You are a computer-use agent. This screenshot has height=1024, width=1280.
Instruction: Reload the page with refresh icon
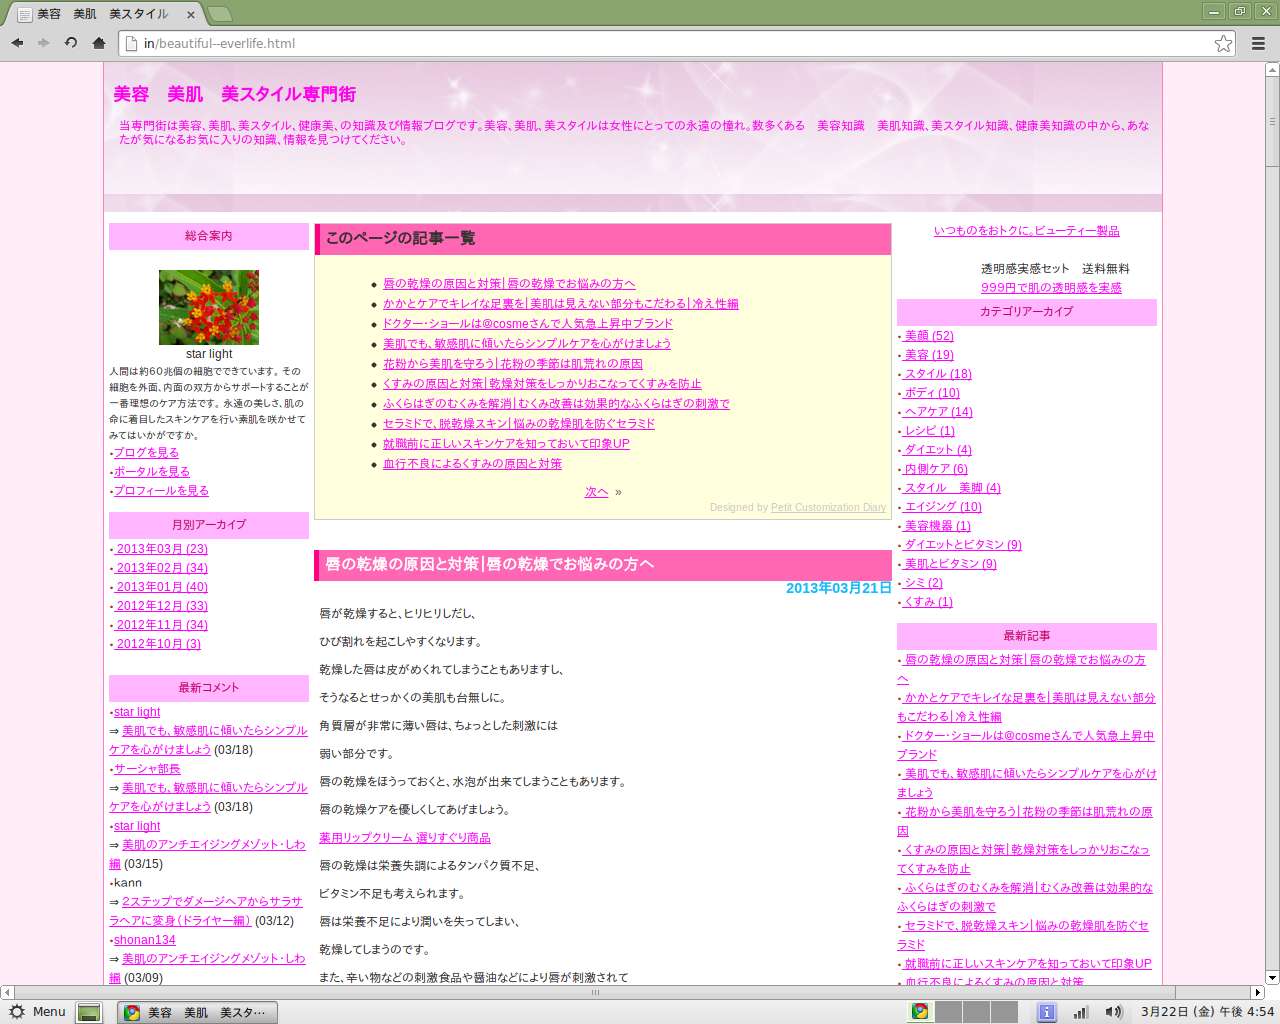pos(71,43)
